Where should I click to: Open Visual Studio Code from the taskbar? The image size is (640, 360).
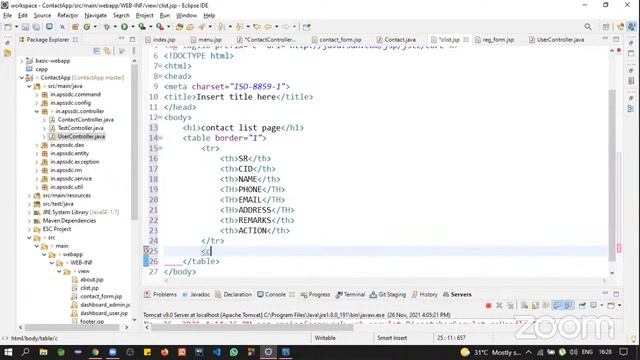click(217, 352)
